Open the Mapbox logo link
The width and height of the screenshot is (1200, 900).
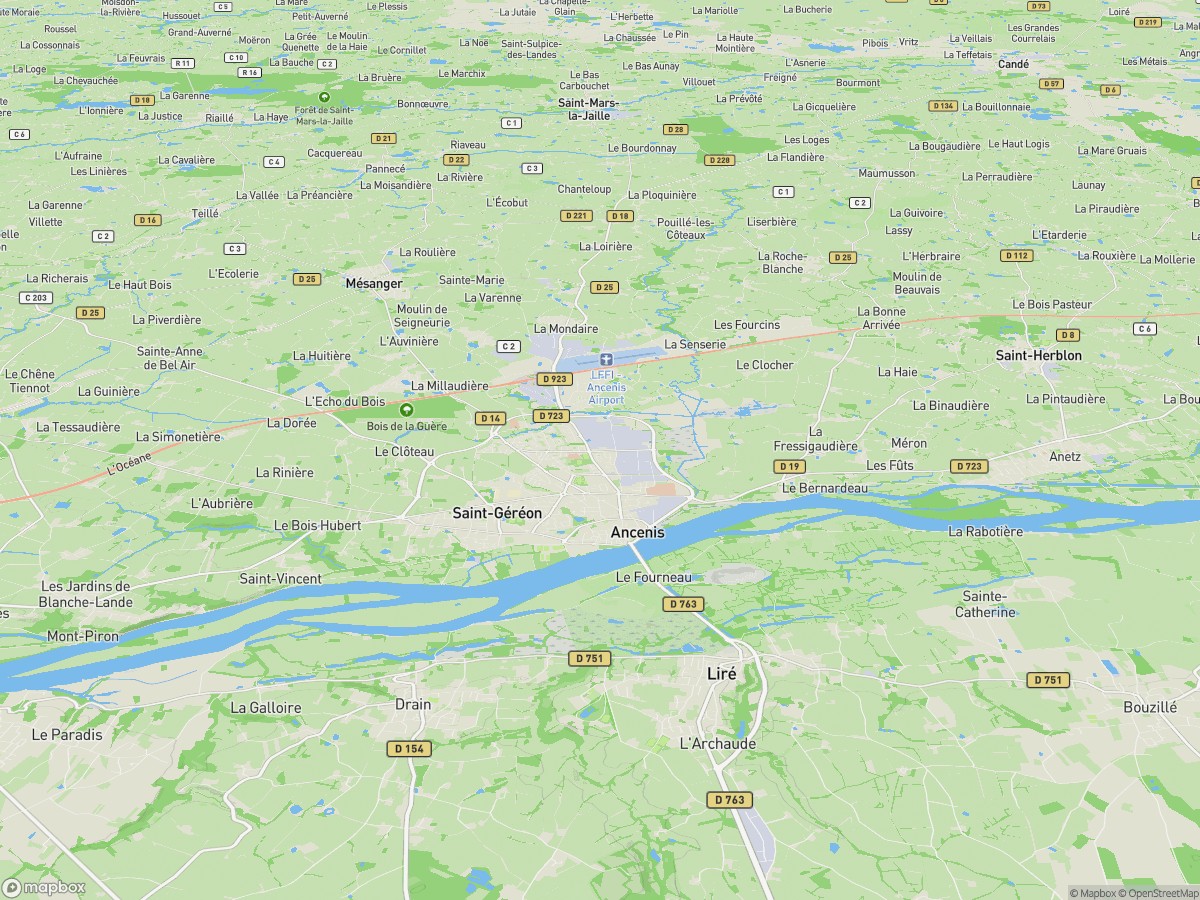click(x=44, y=887)
